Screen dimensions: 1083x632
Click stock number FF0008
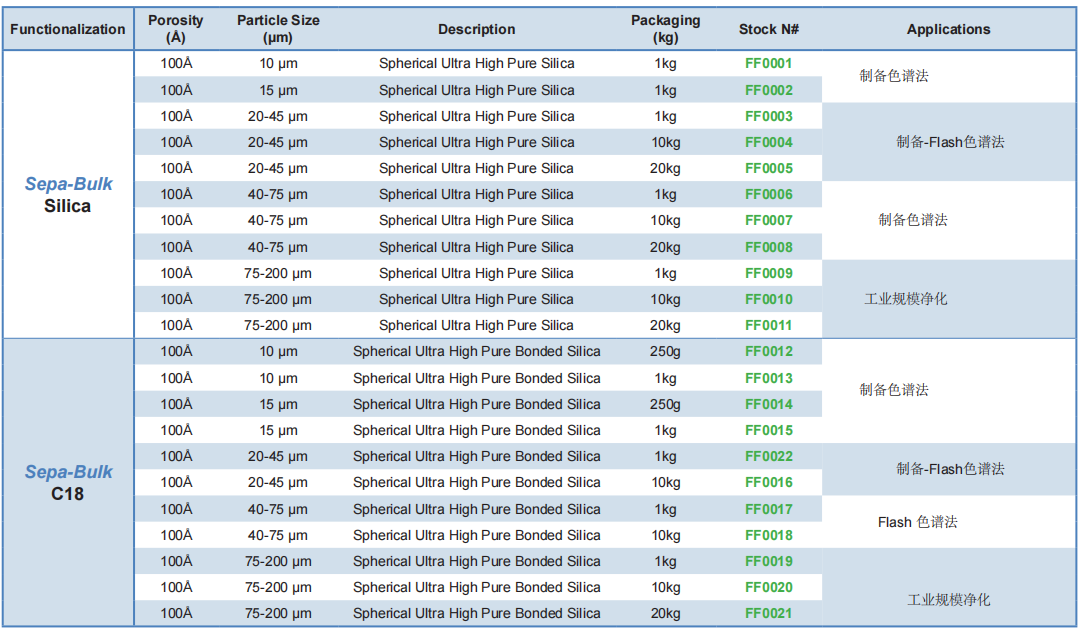pos(768,247)
